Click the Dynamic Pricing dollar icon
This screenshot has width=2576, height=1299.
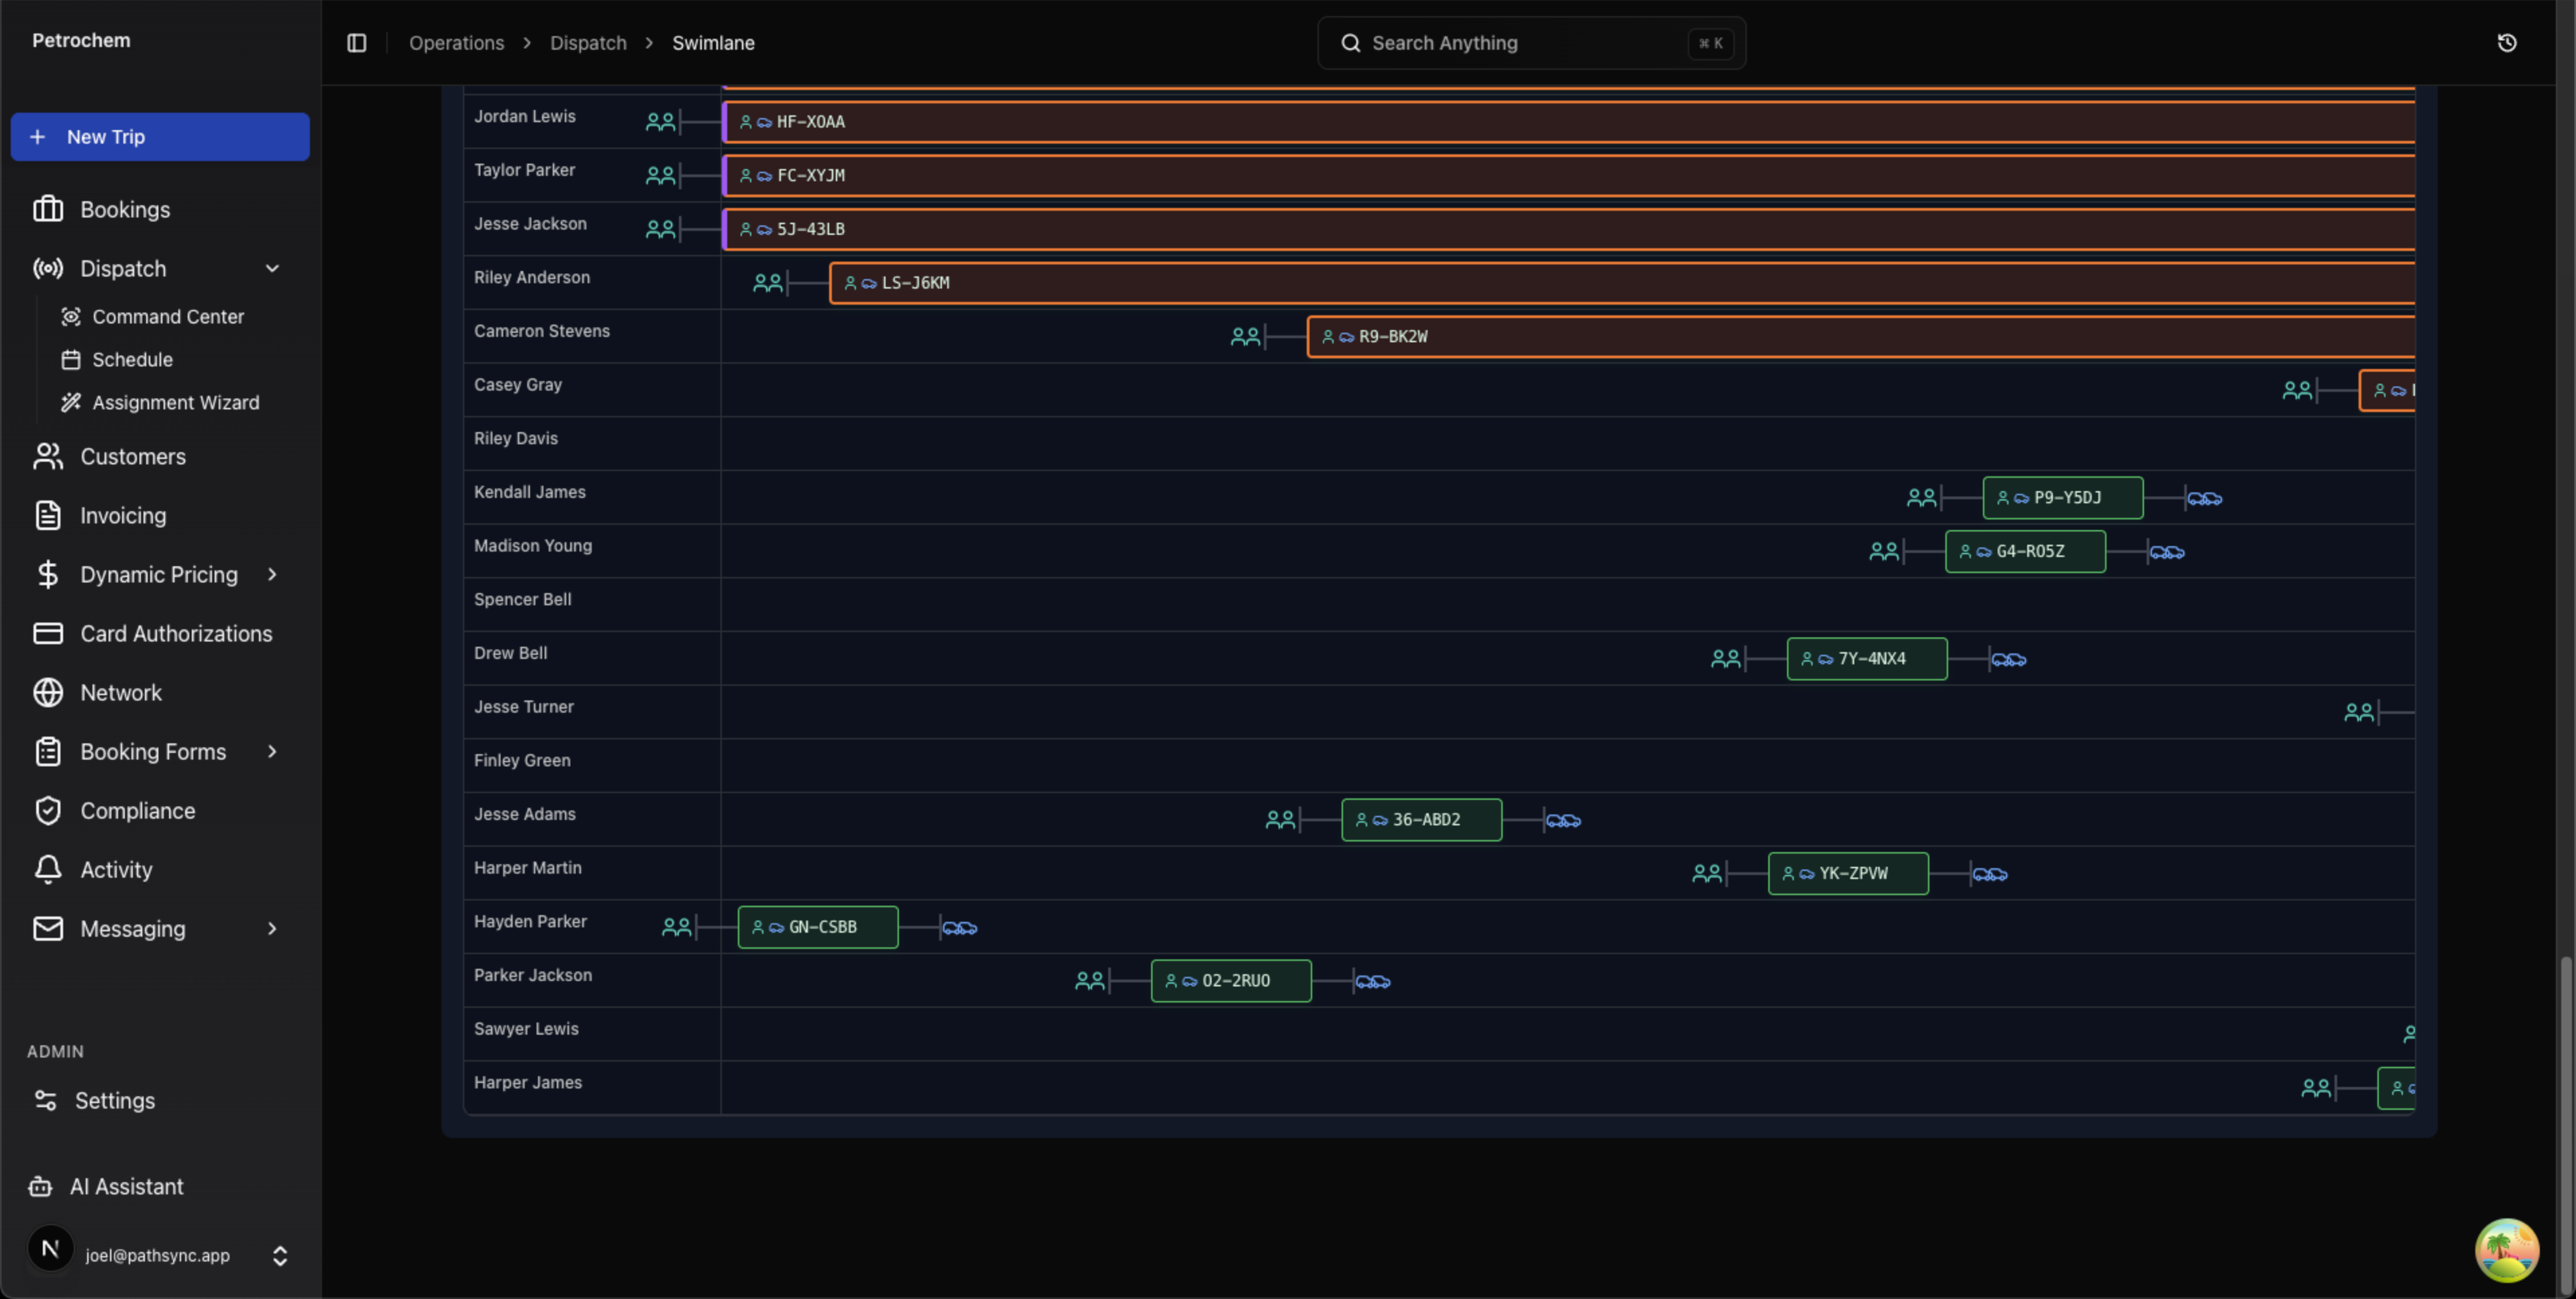[48, 574]
